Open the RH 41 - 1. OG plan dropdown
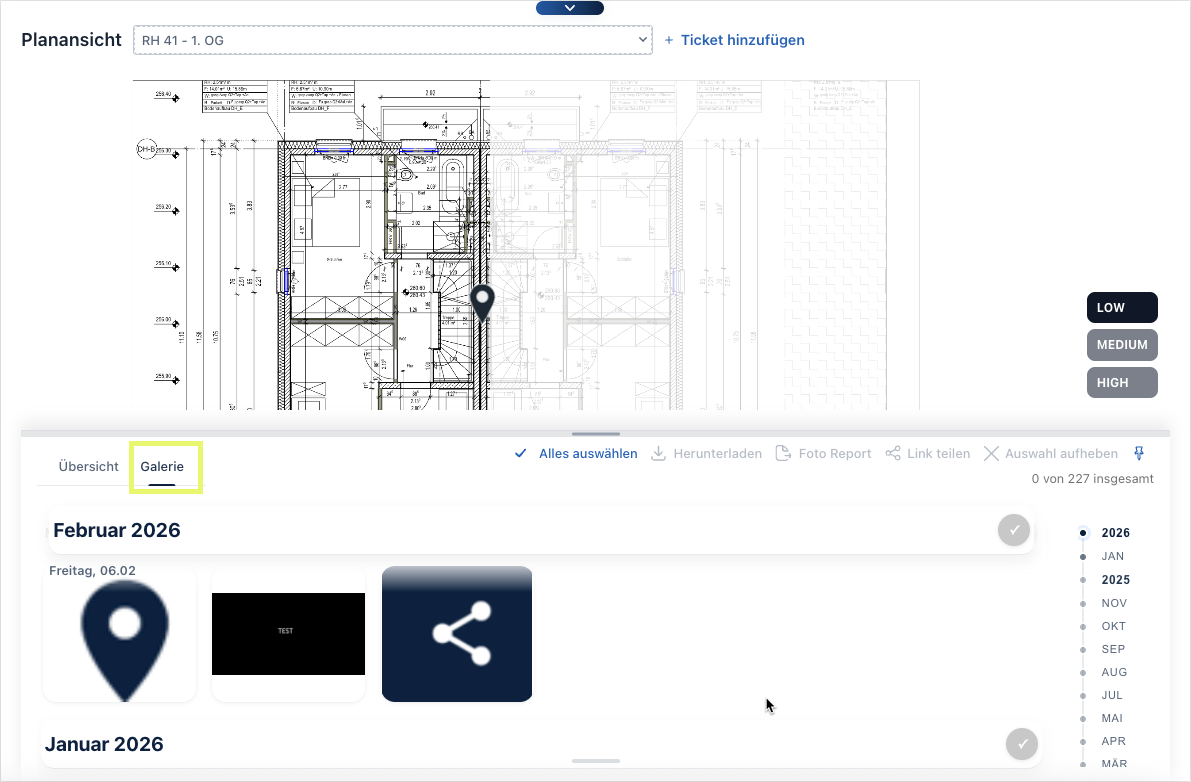1191x782 pixels. click(392, 40)
